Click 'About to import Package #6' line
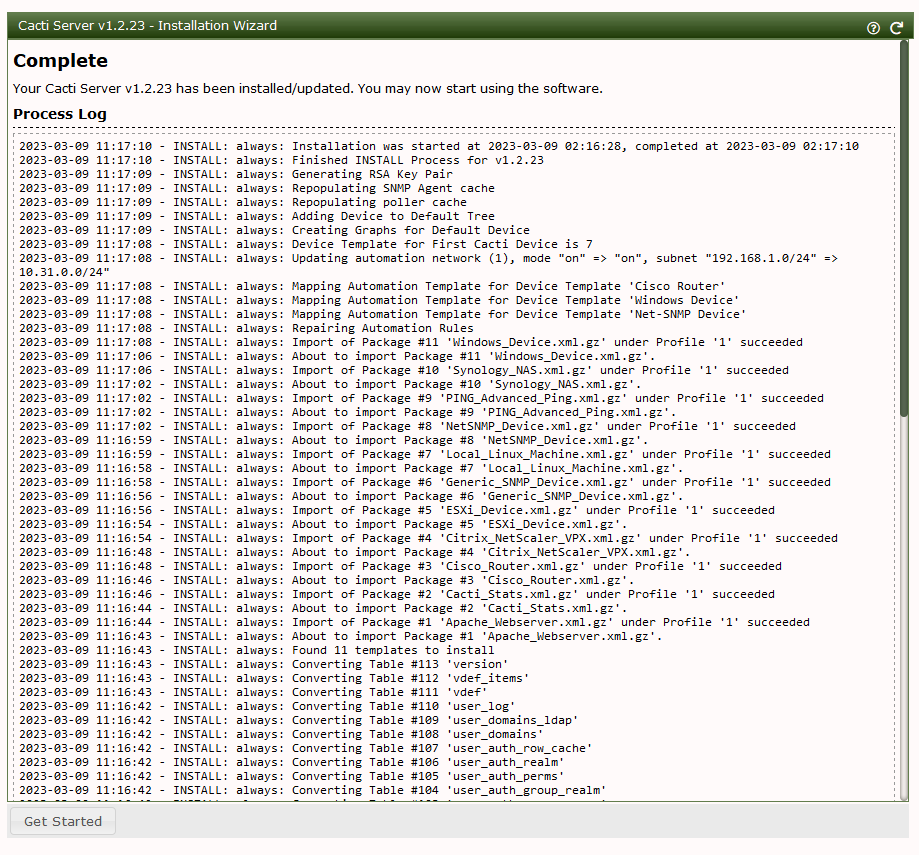919x855 pixels. click(x=351, y=497)
